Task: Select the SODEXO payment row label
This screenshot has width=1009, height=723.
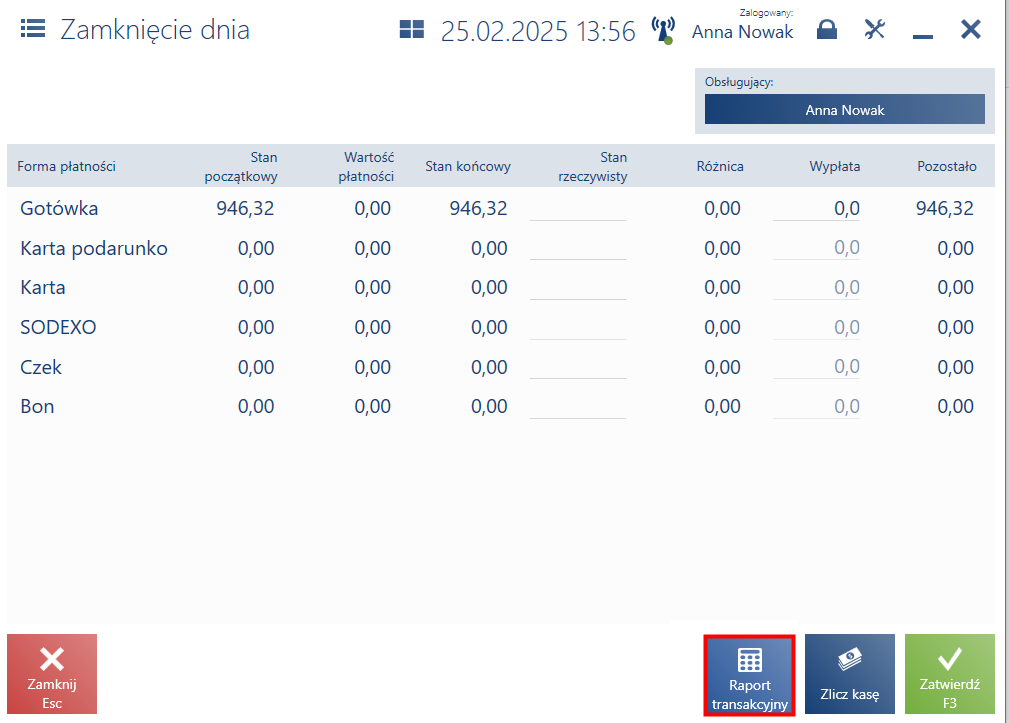Action: coord(58,327)
